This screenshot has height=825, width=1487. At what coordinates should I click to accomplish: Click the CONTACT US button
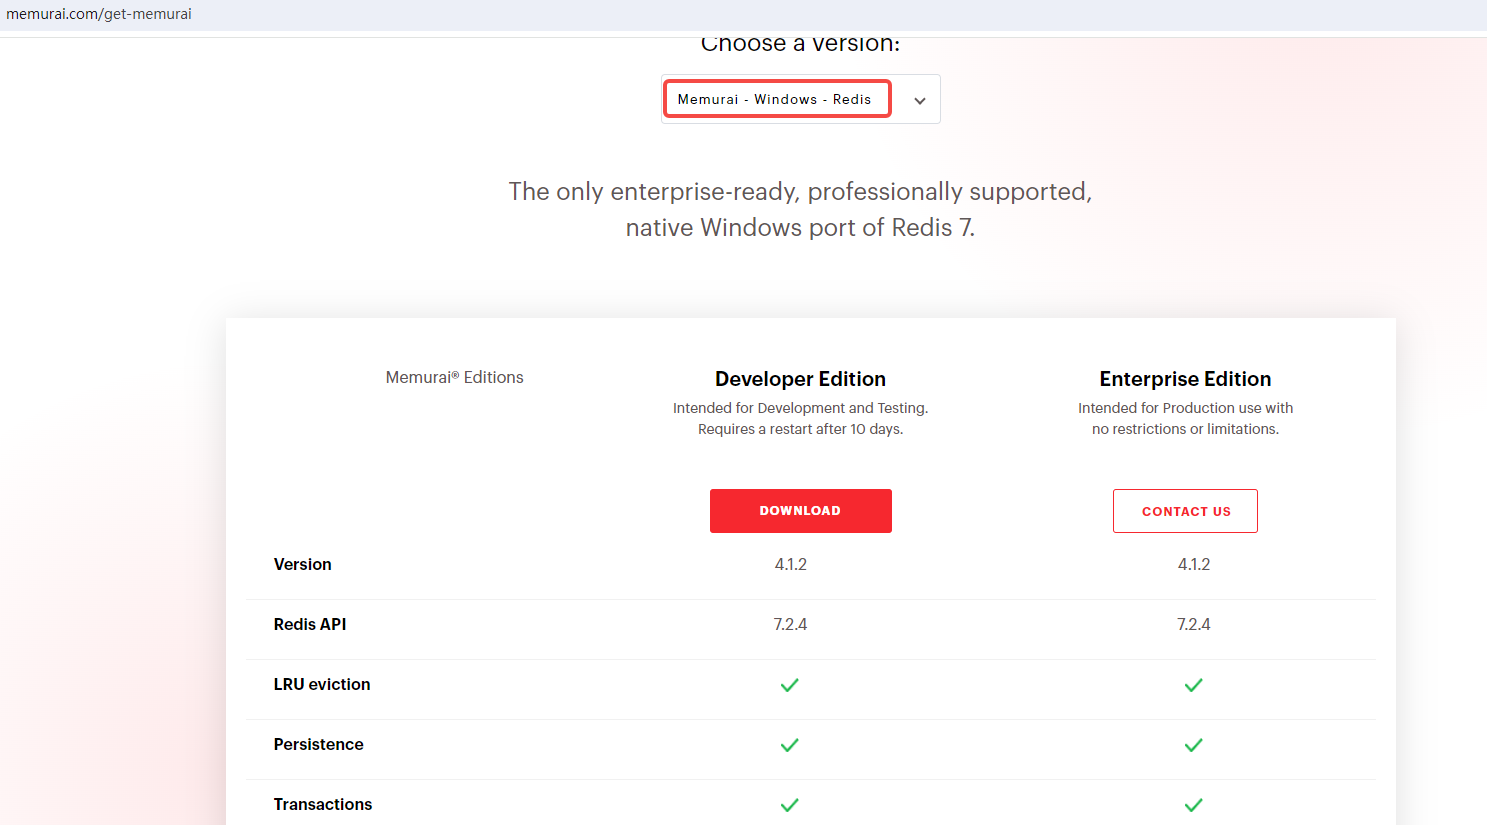(1185, 511)
